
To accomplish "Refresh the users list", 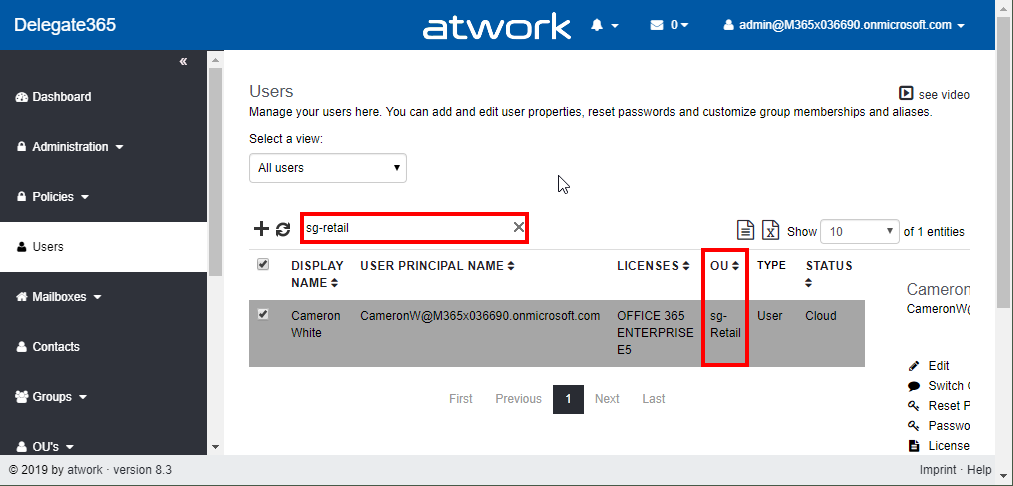I will [283, 229].
